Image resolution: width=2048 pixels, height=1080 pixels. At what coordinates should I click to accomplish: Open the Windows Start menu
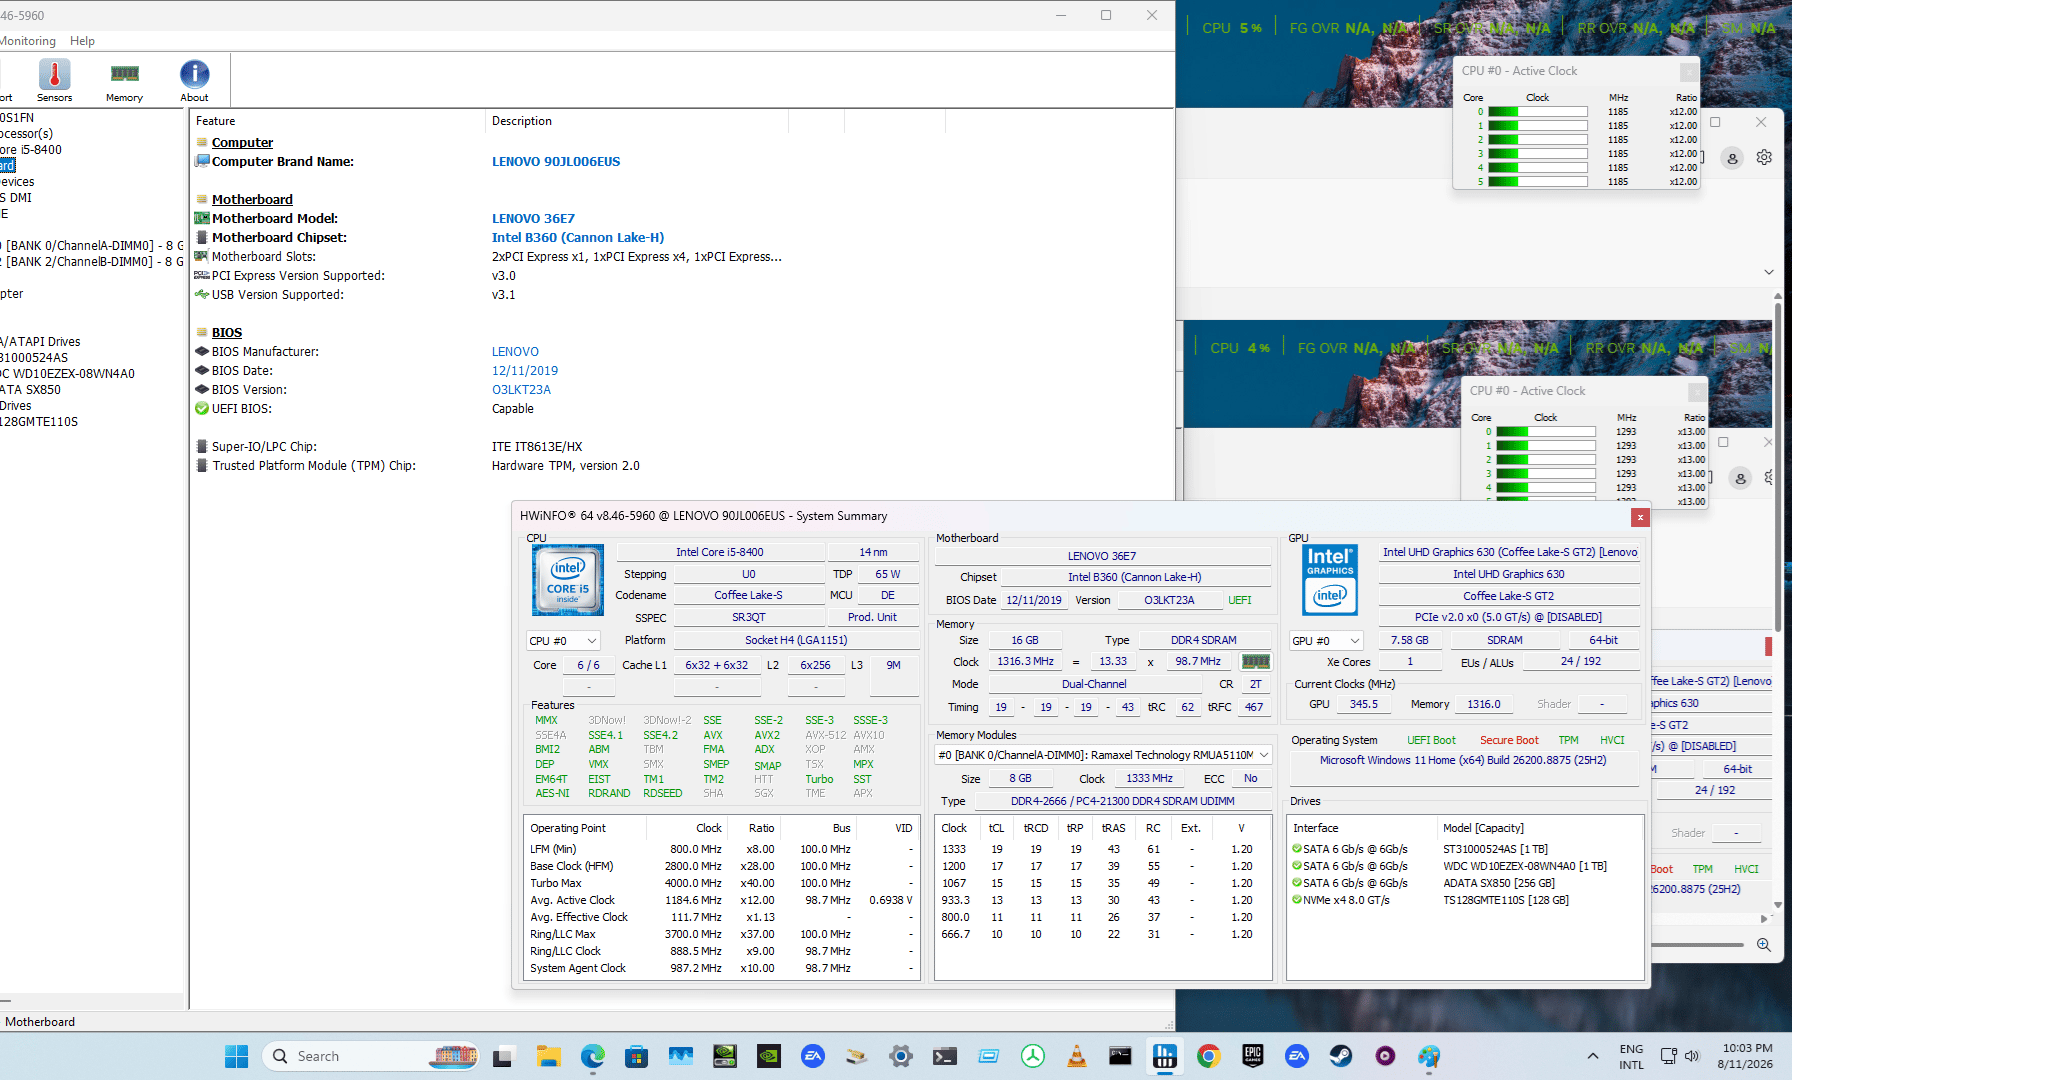[x=236, y=1056]
